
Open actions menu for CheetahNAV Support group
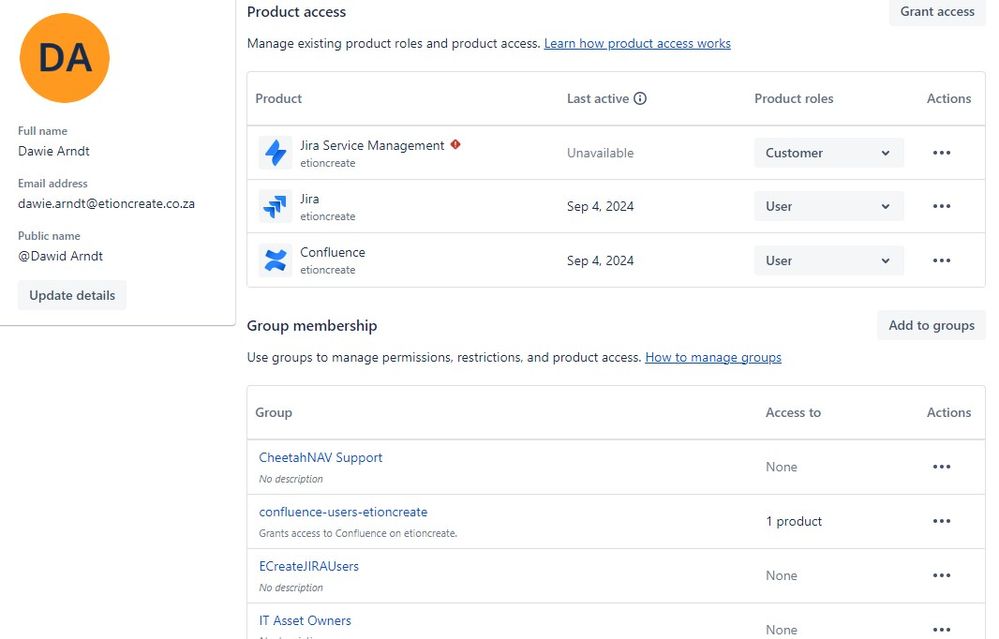click(x=941, y=467)
